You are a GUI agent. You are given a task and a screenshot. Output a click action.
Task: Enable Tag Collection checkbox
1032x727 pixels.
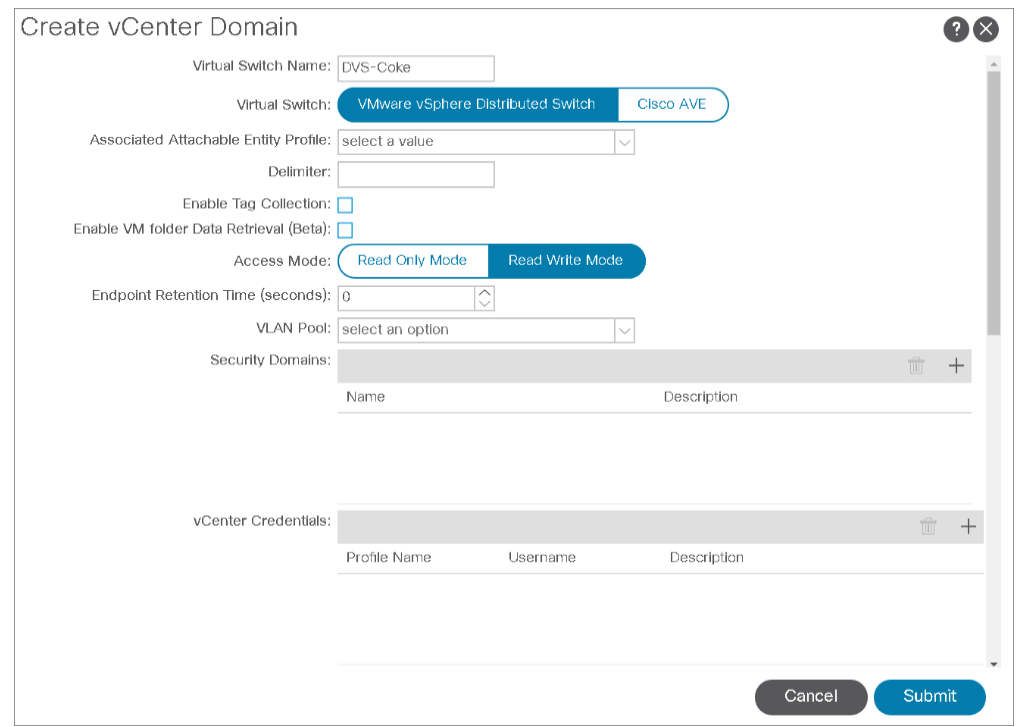345,205
